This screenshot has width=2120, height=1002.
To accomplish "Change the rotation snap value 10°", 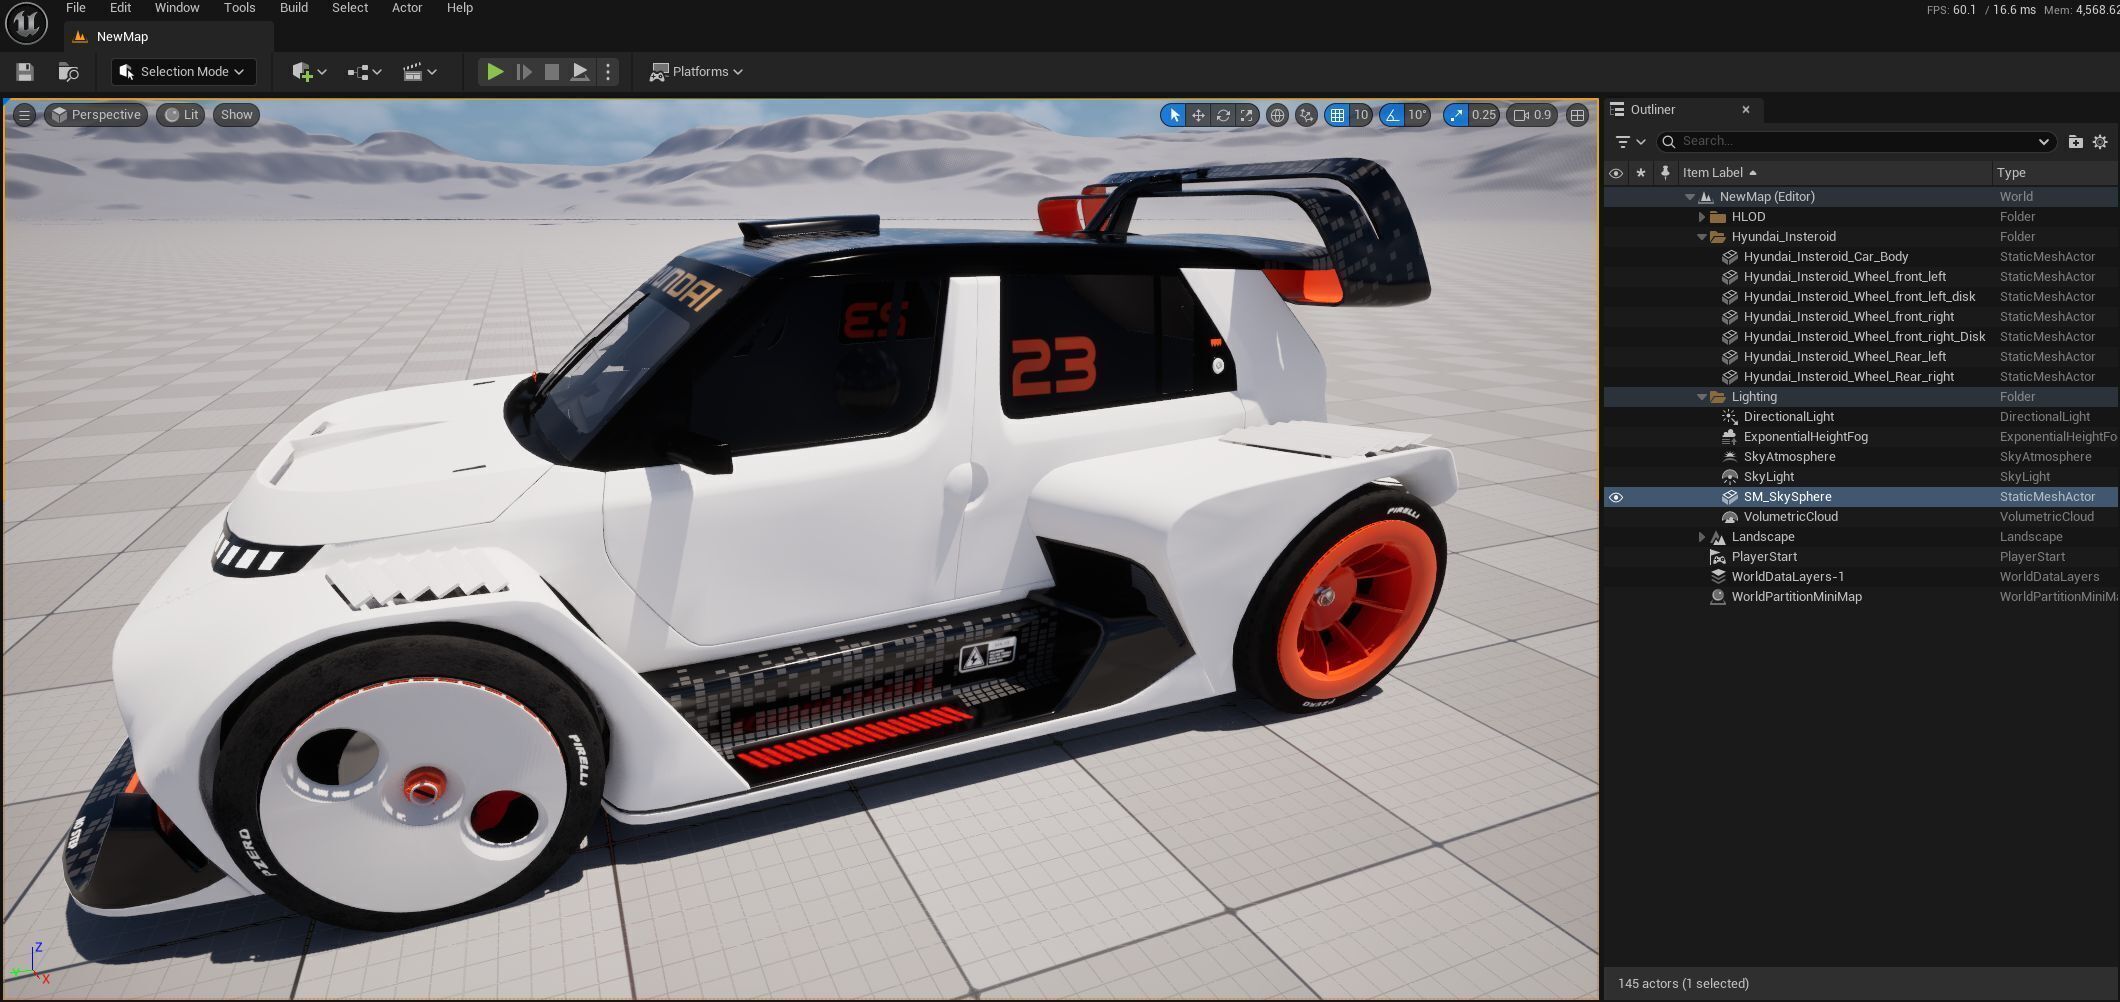I will (1417, 115).
